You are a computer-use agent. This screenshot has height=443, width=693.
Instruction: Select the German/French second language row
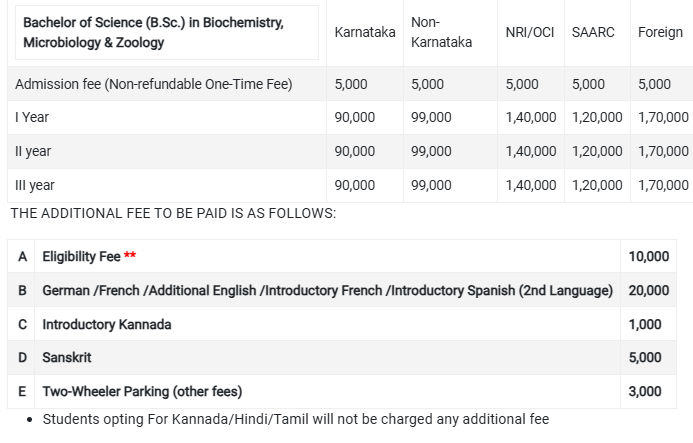click(342, 290)
